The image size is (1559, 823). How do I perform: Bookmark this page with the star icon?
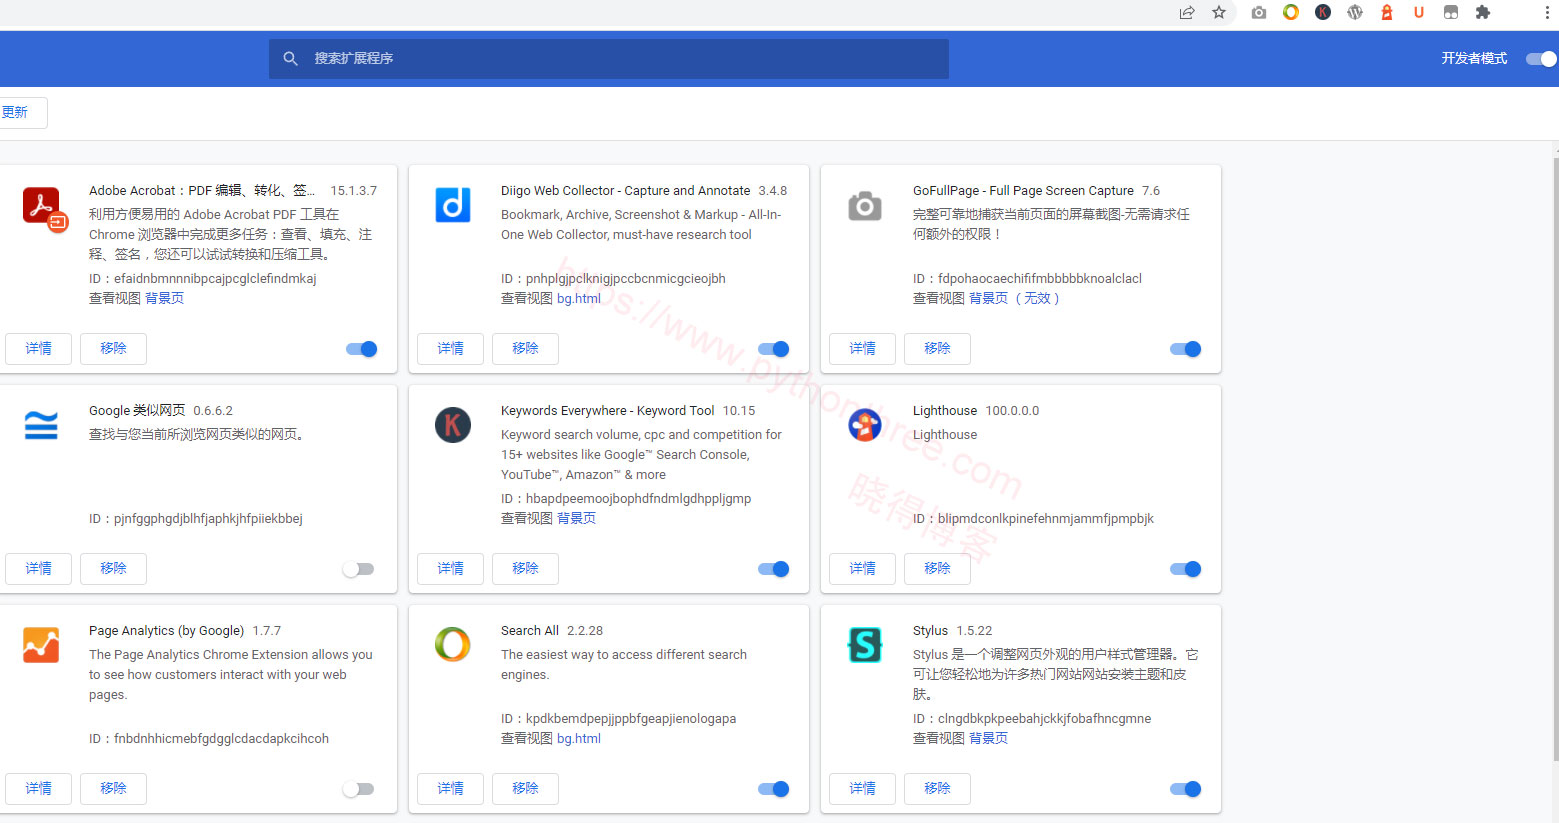click(1219, 13)
